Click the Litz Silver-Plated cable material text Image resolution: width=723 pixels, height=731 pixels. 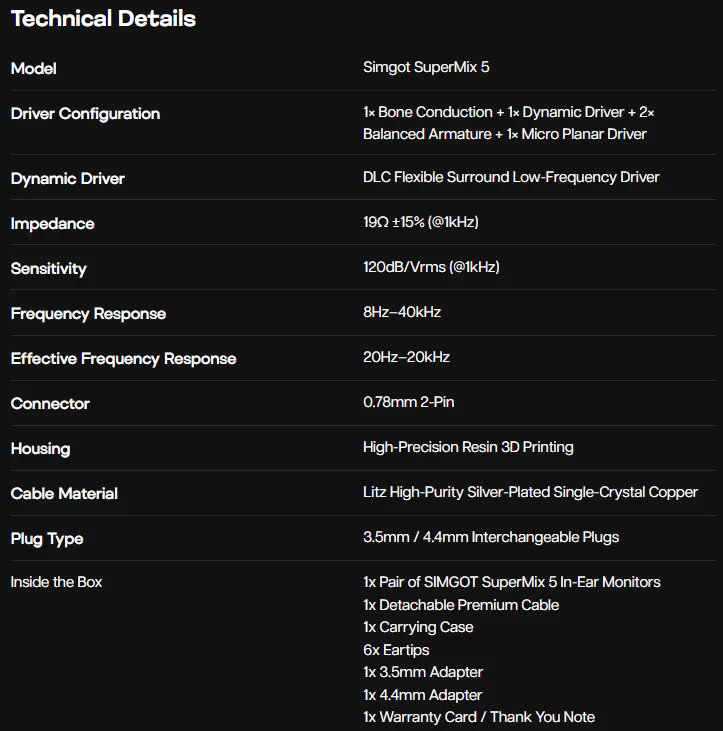click(x=530, y=492)
